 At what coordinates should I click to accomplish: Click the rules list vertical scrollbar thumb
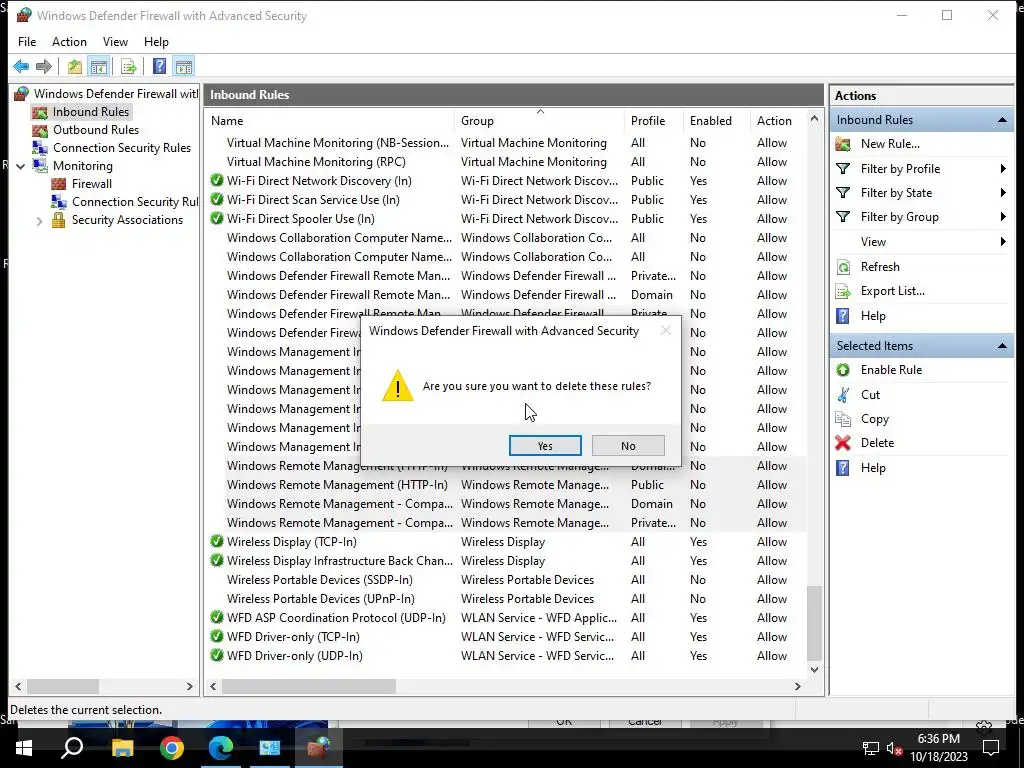coord(814,624)
